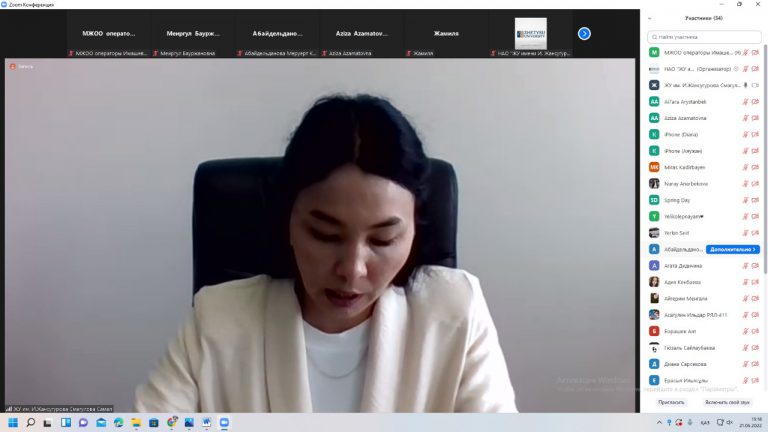768x432 pixels.
Task: Expand the "Дополнительно" options for Абайдильданова
Action: tap(733, 249)
